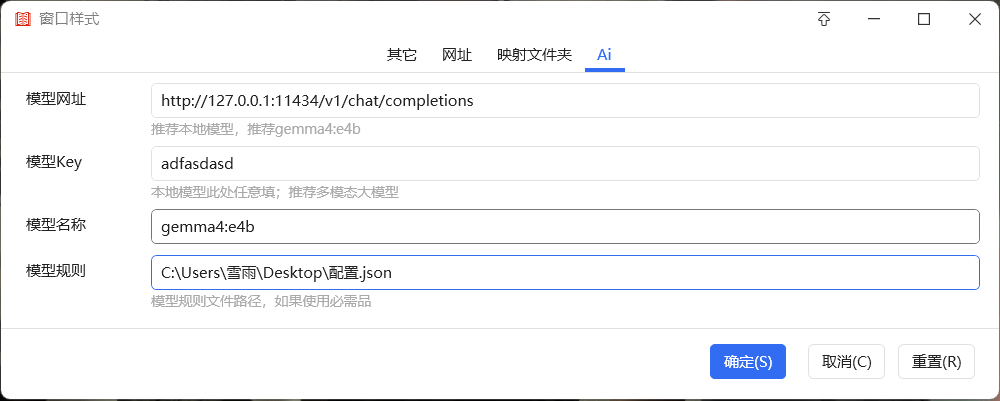Minimize the 窗口样式 window
Viewport: 1000px width, 401px height.
[874, 19]
